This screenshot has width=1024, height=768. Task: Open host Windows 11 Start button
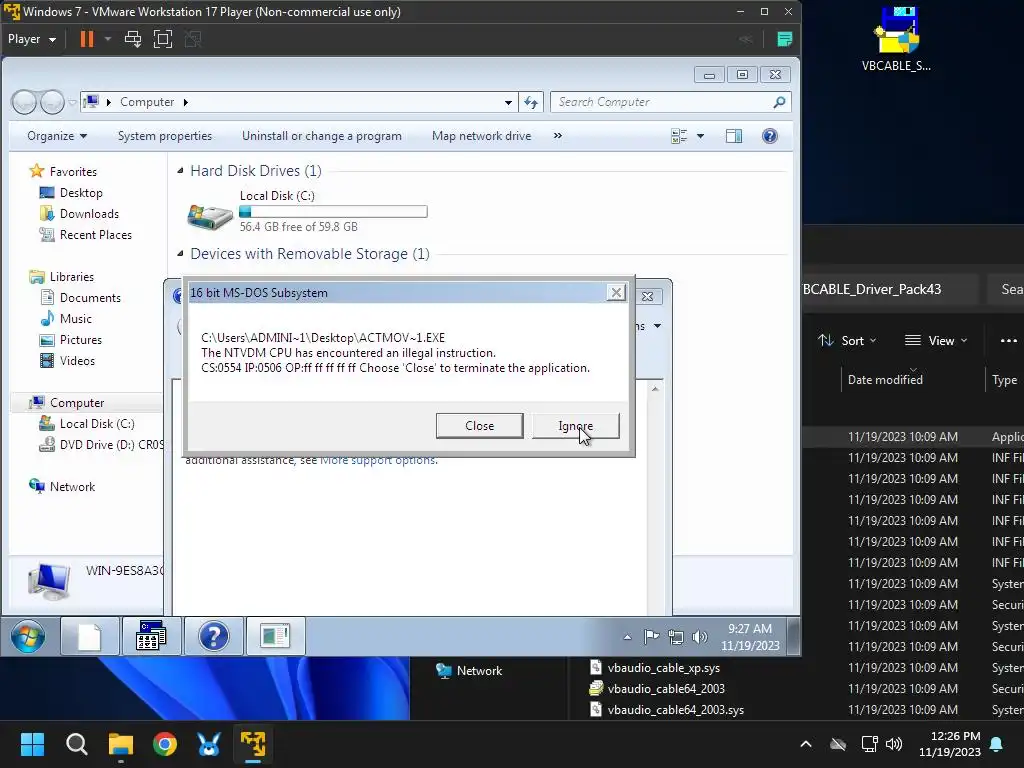click(x=32, y=744)
